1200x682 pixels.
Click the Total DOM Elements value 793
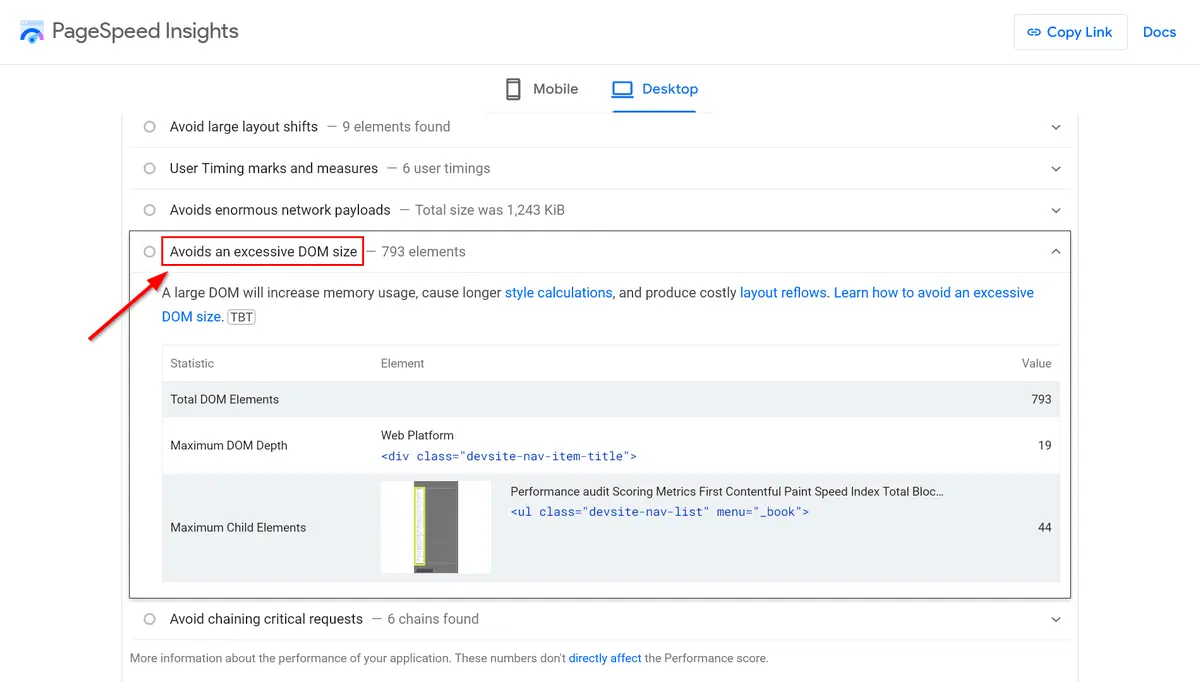(1041, 399)
